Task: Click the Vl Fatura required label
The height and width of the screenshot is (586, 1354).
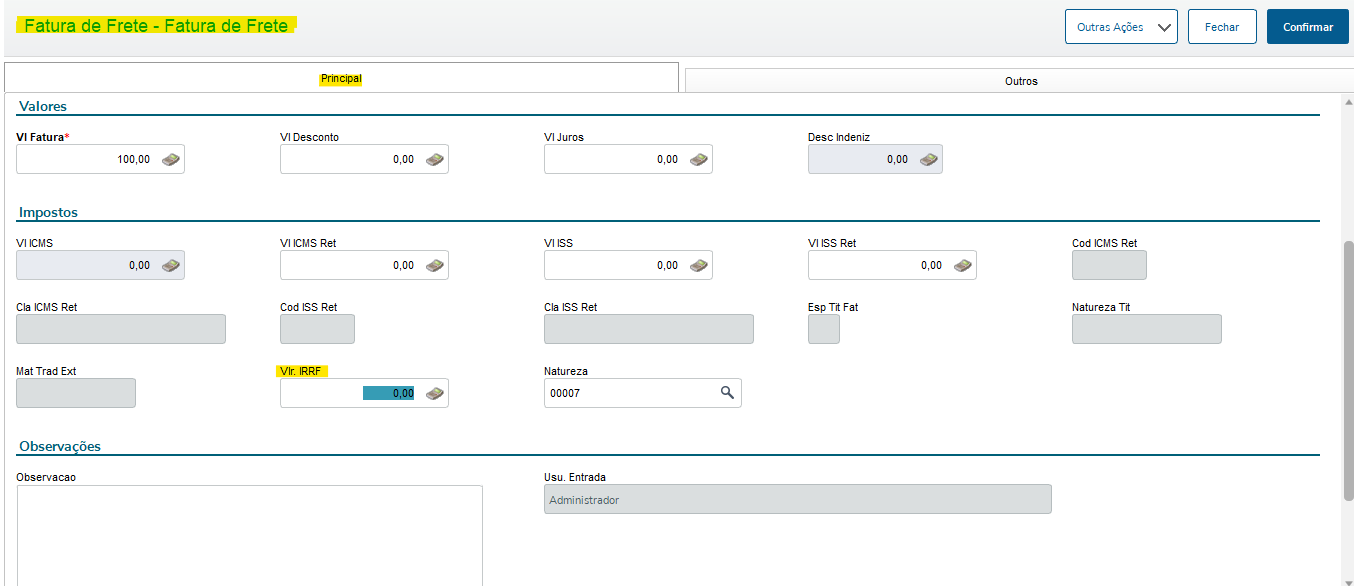Action: [x=43, y=137]
